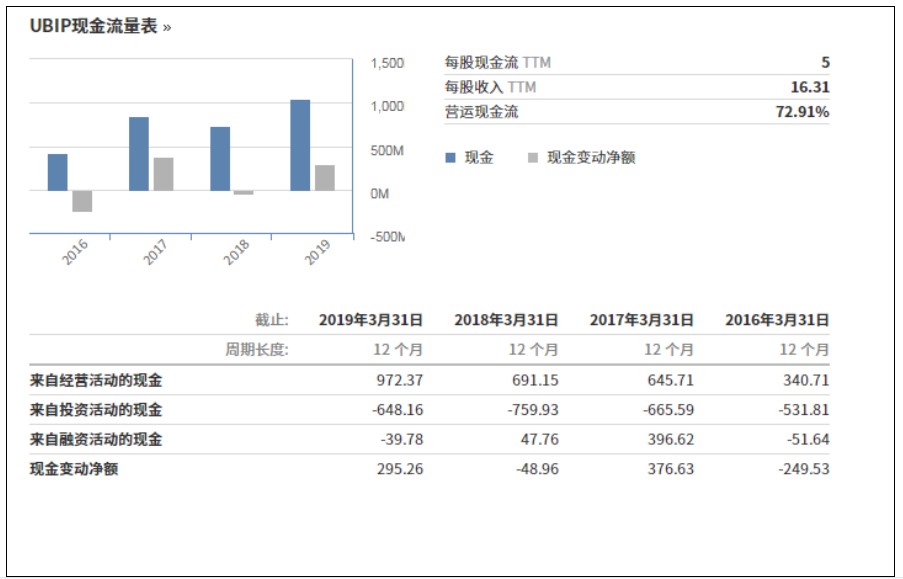
Task: Click the value -249.53
Action: coord(804,469)
